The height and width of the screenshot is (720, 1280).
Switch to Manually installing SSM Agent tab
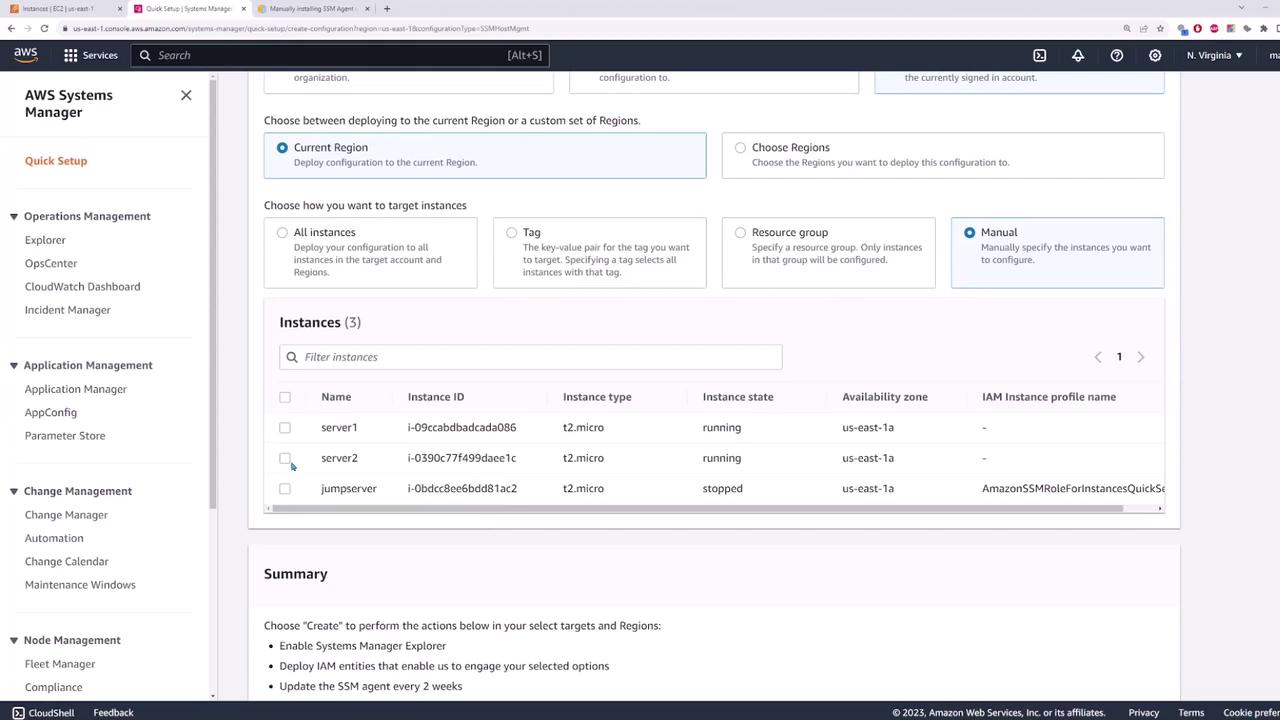[x=314, y=8]
